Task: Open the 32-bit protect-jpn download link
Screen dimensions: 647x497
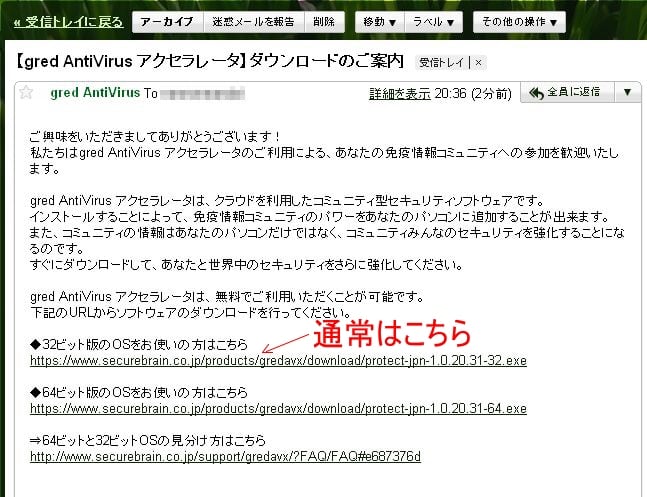Action: click(x=278, y=360)
